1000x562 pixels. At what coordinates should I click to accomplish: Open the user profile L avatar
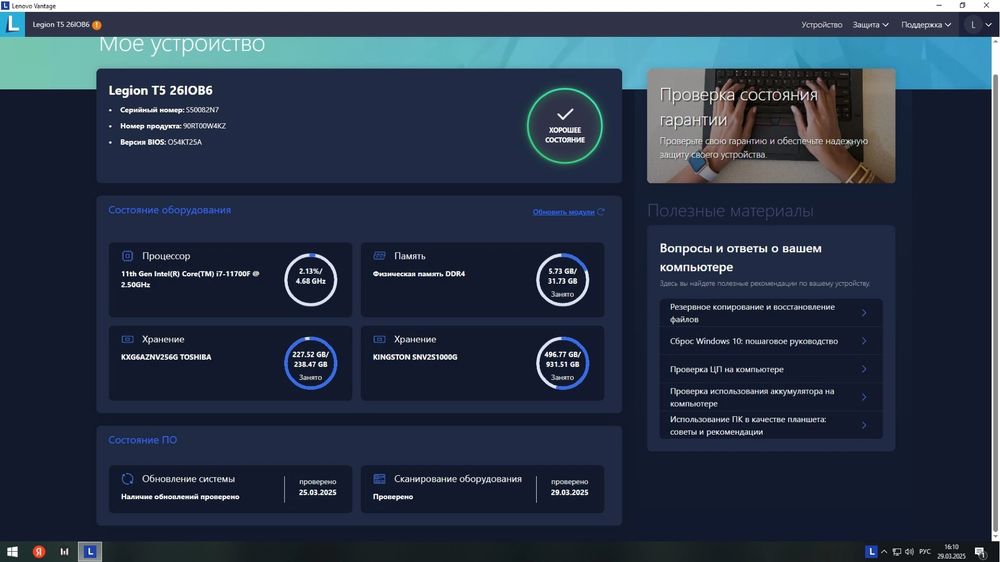coord(973,25)
